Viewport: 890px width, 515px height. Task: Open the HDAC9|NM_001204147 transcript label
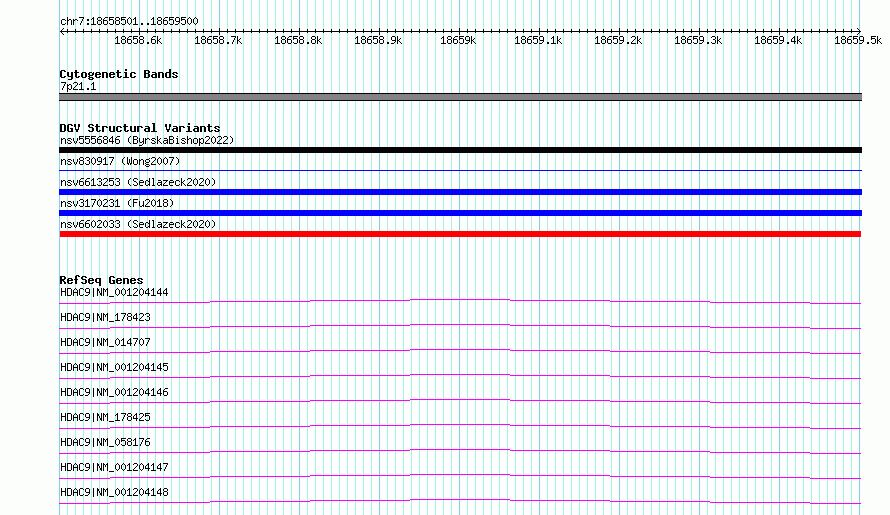click(114, 467)
